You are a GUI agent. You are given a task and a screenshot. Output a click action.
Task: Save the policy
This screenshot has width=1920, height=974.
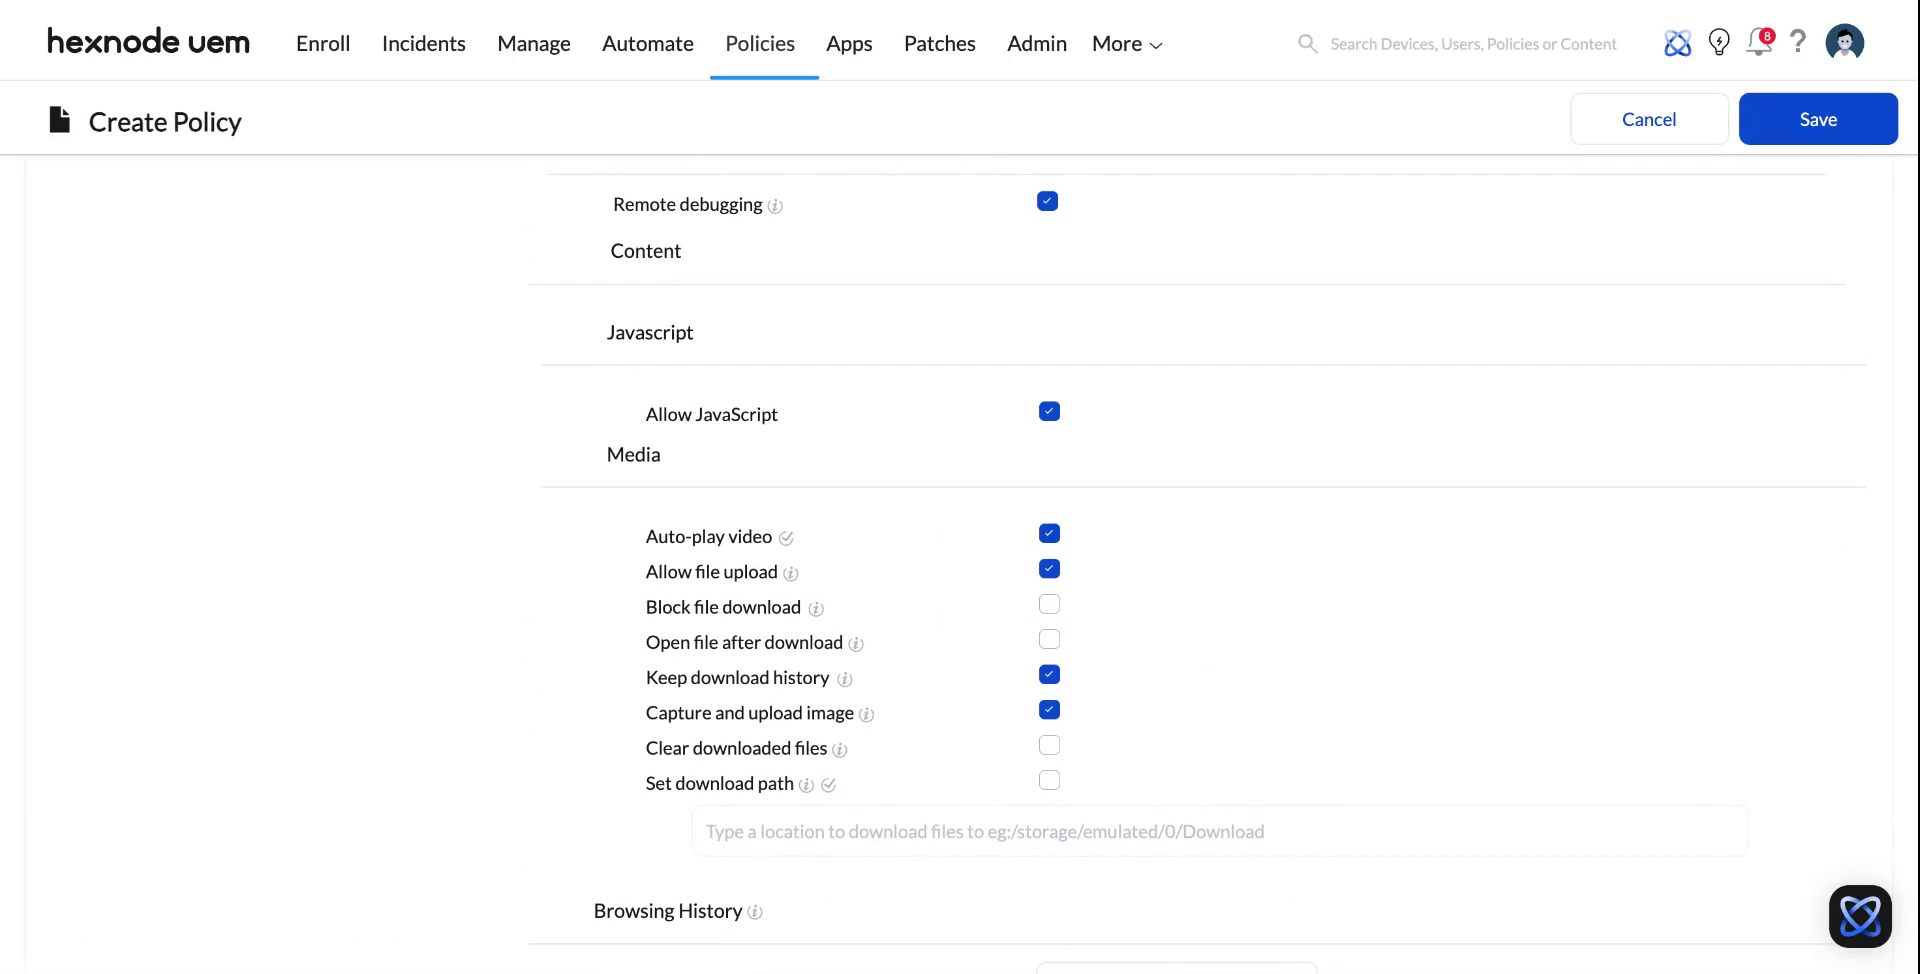tap(1818, 118)
